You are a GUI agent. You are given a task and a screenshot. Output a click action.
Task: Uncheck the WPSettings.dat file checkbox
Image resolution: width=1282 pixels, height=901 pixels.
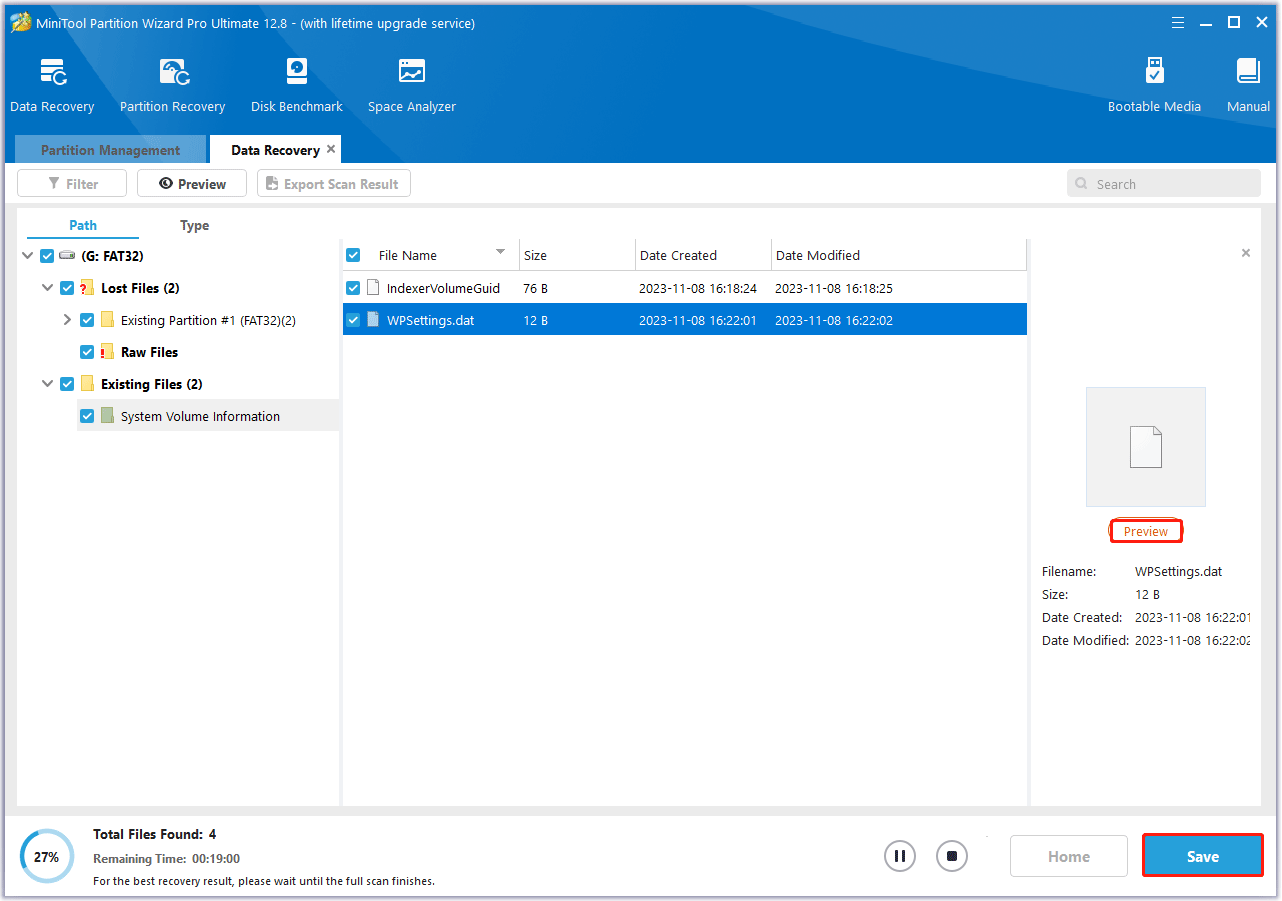(x=353, y=320)
